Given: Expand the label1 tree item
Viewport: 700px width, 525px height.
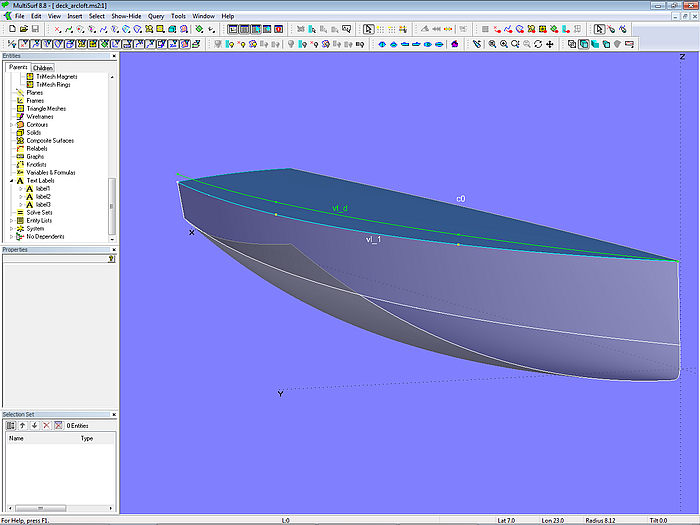Looking at the screenshot, I should point(20,189).
